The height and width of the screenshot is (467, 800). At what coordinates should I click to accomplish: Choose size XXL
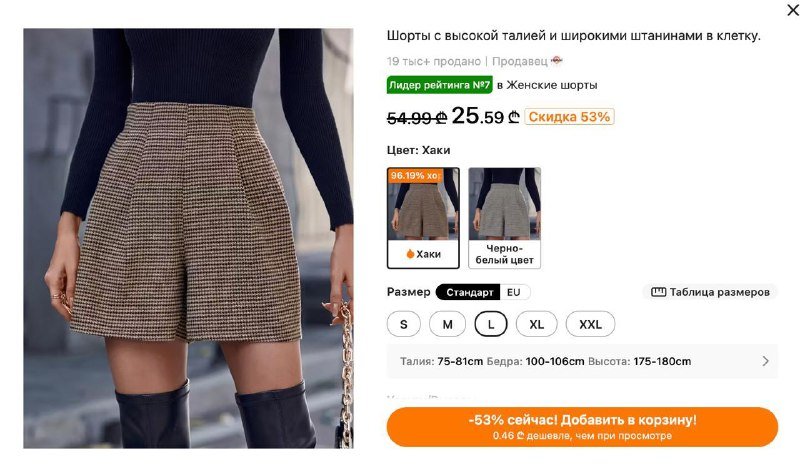pos(590,324)
